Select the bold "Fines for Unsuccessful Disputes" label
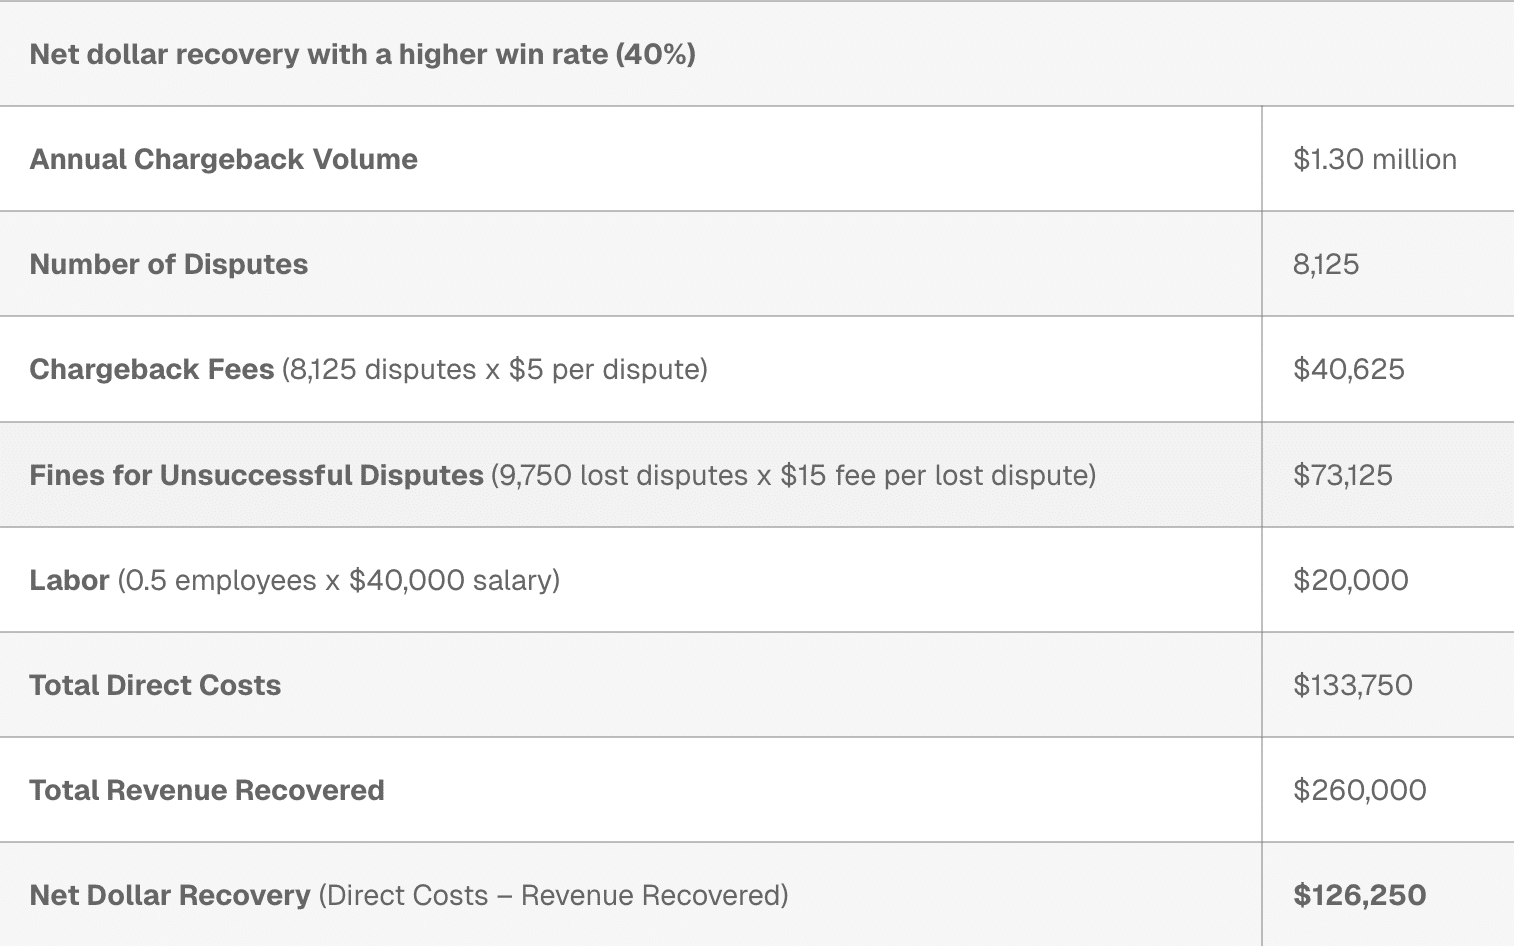This screenshot has height=946, width=1514. (x=256, y=475)
